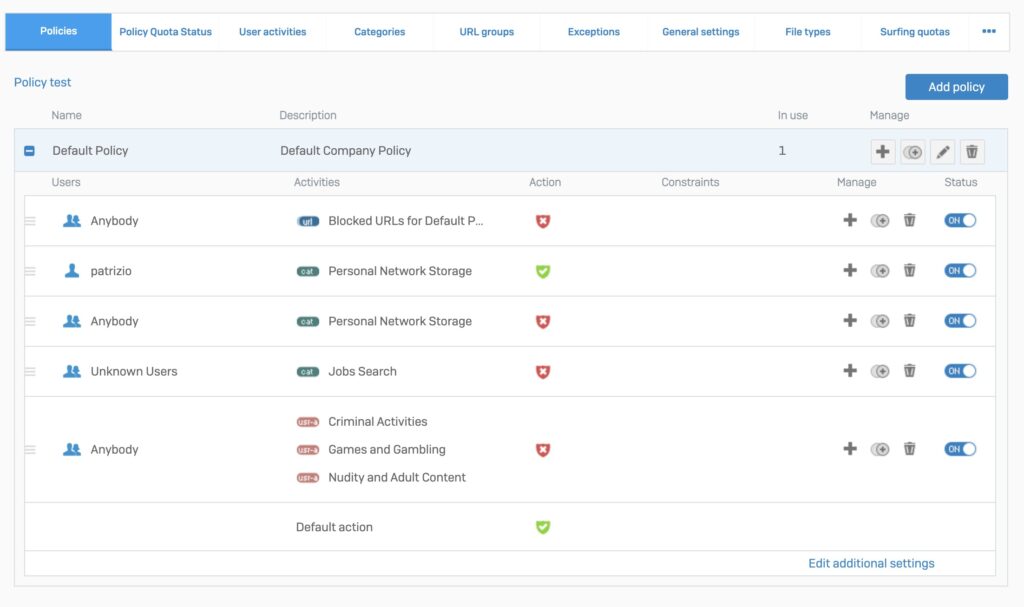Disable the Blocked URLs for Default Policy rule

tap(959, 220)
